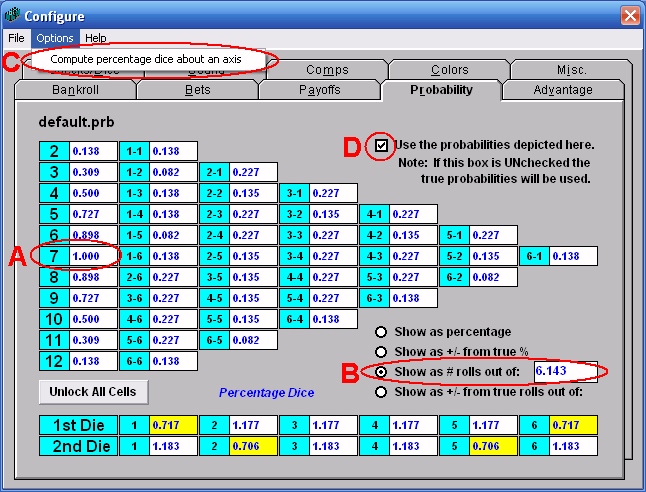646x492 pixels.
Task: Click the probability field for total 7
Action: click(91, 257)
